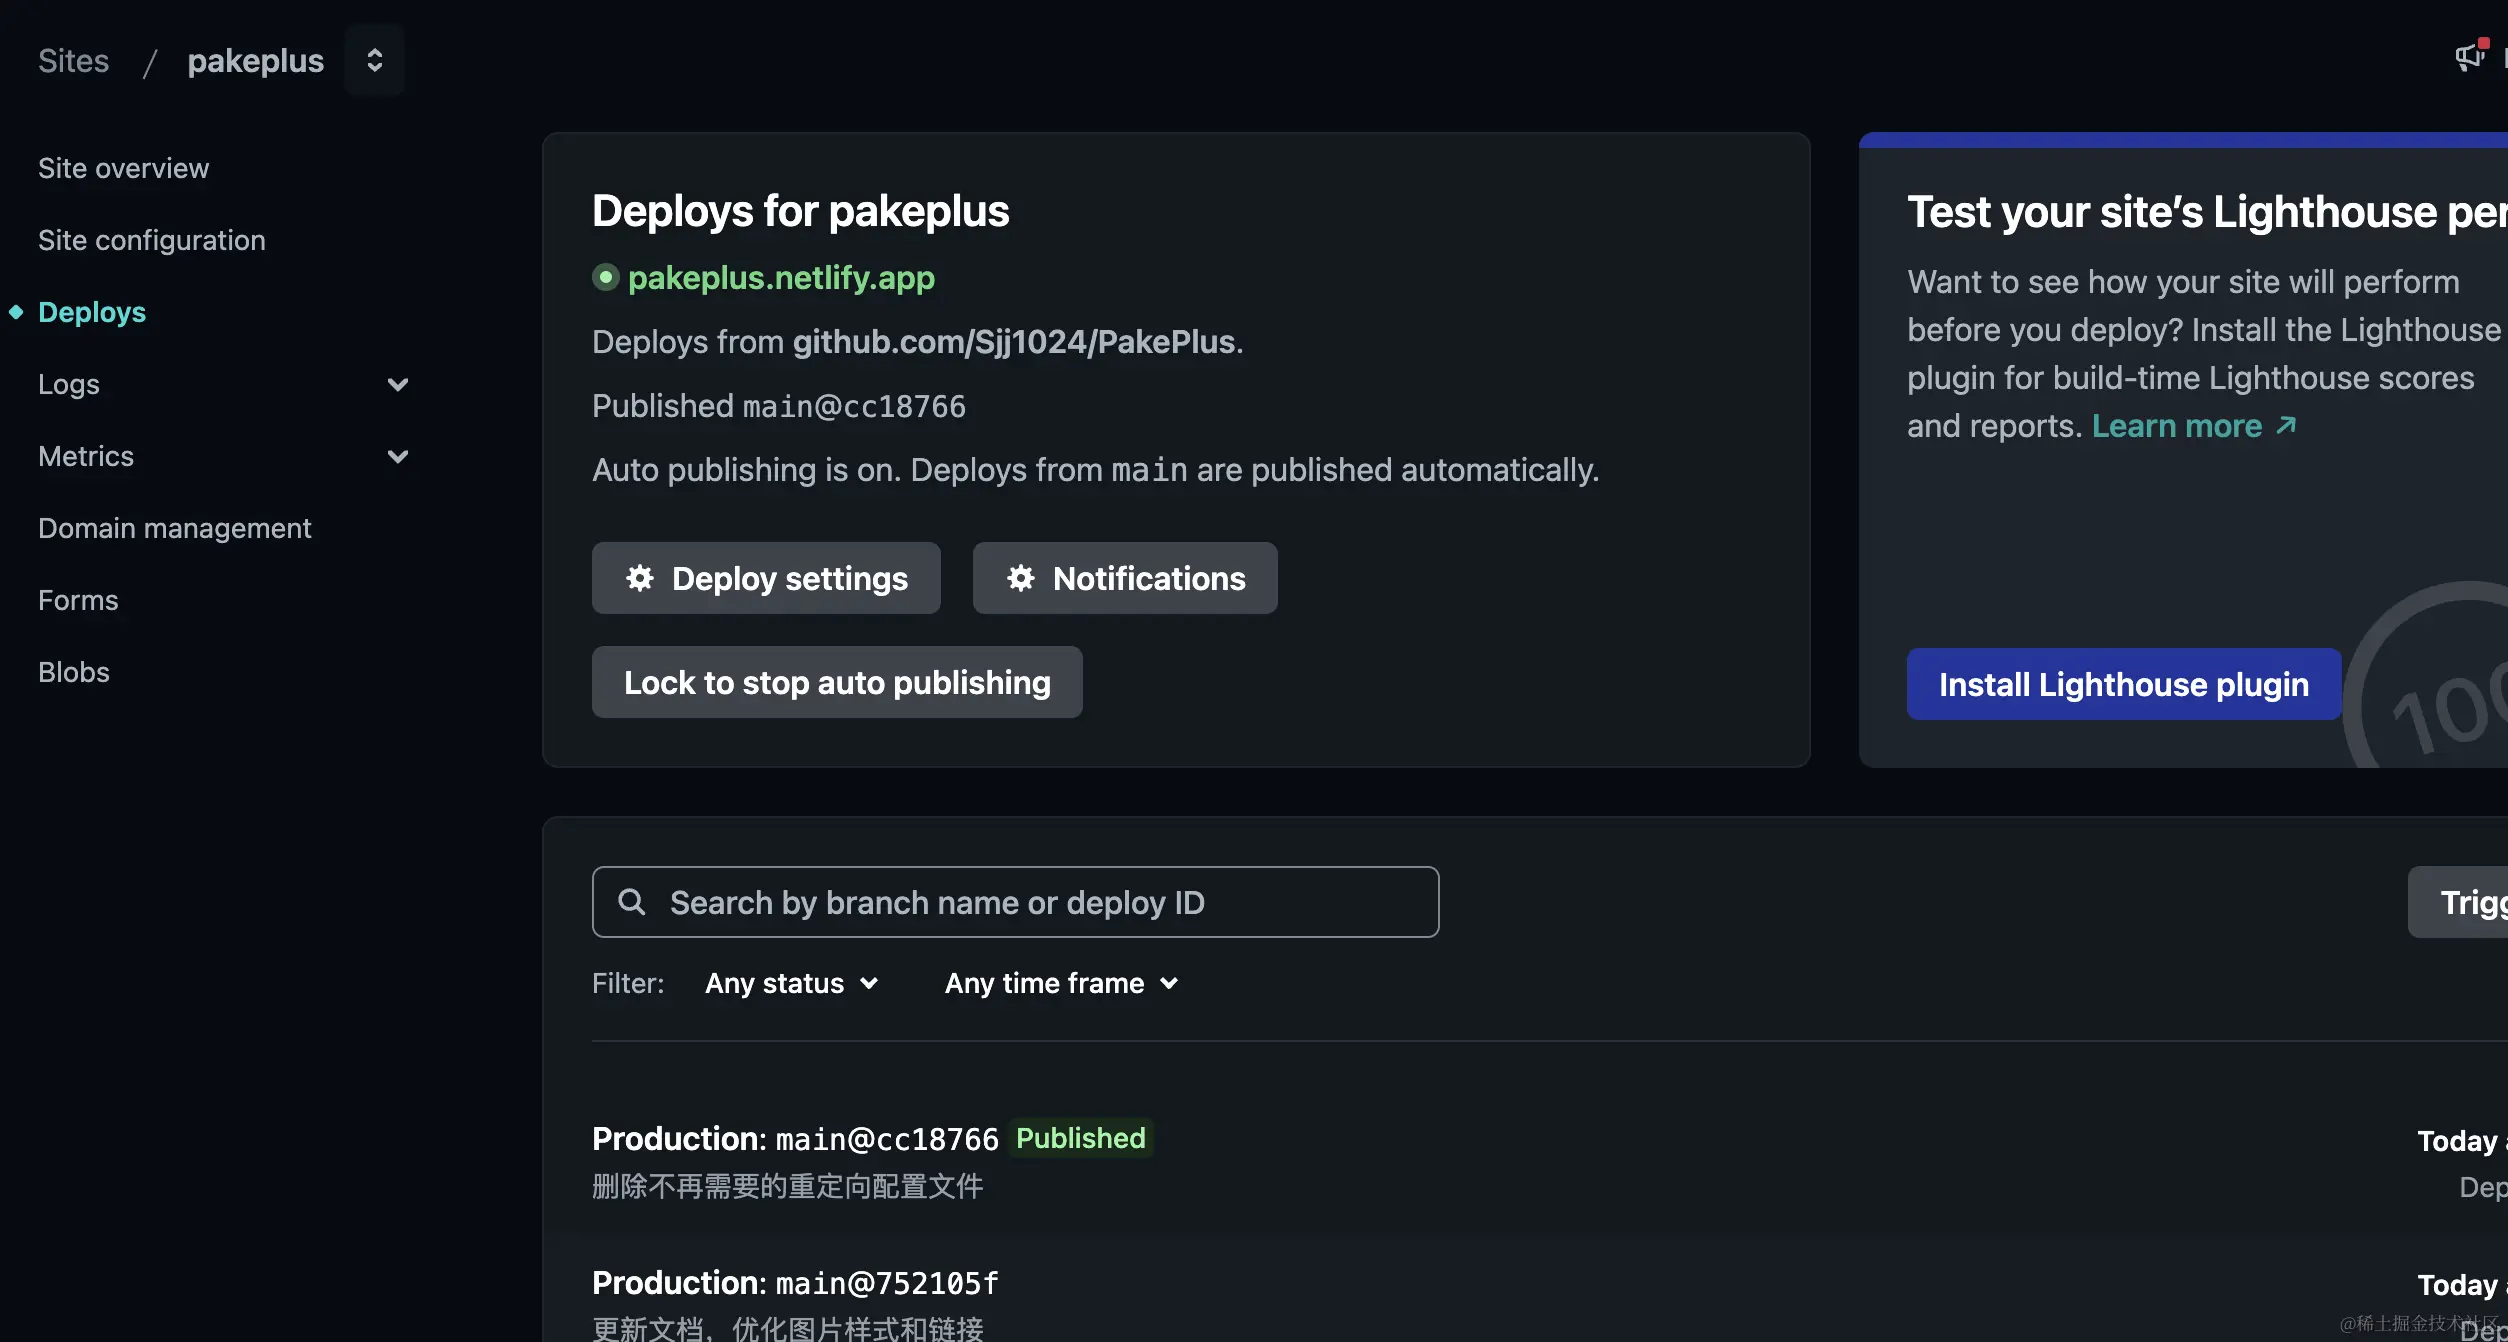Click the search magnifier icon
The image size is (2508, 1342).
click(x=631, y=902)
